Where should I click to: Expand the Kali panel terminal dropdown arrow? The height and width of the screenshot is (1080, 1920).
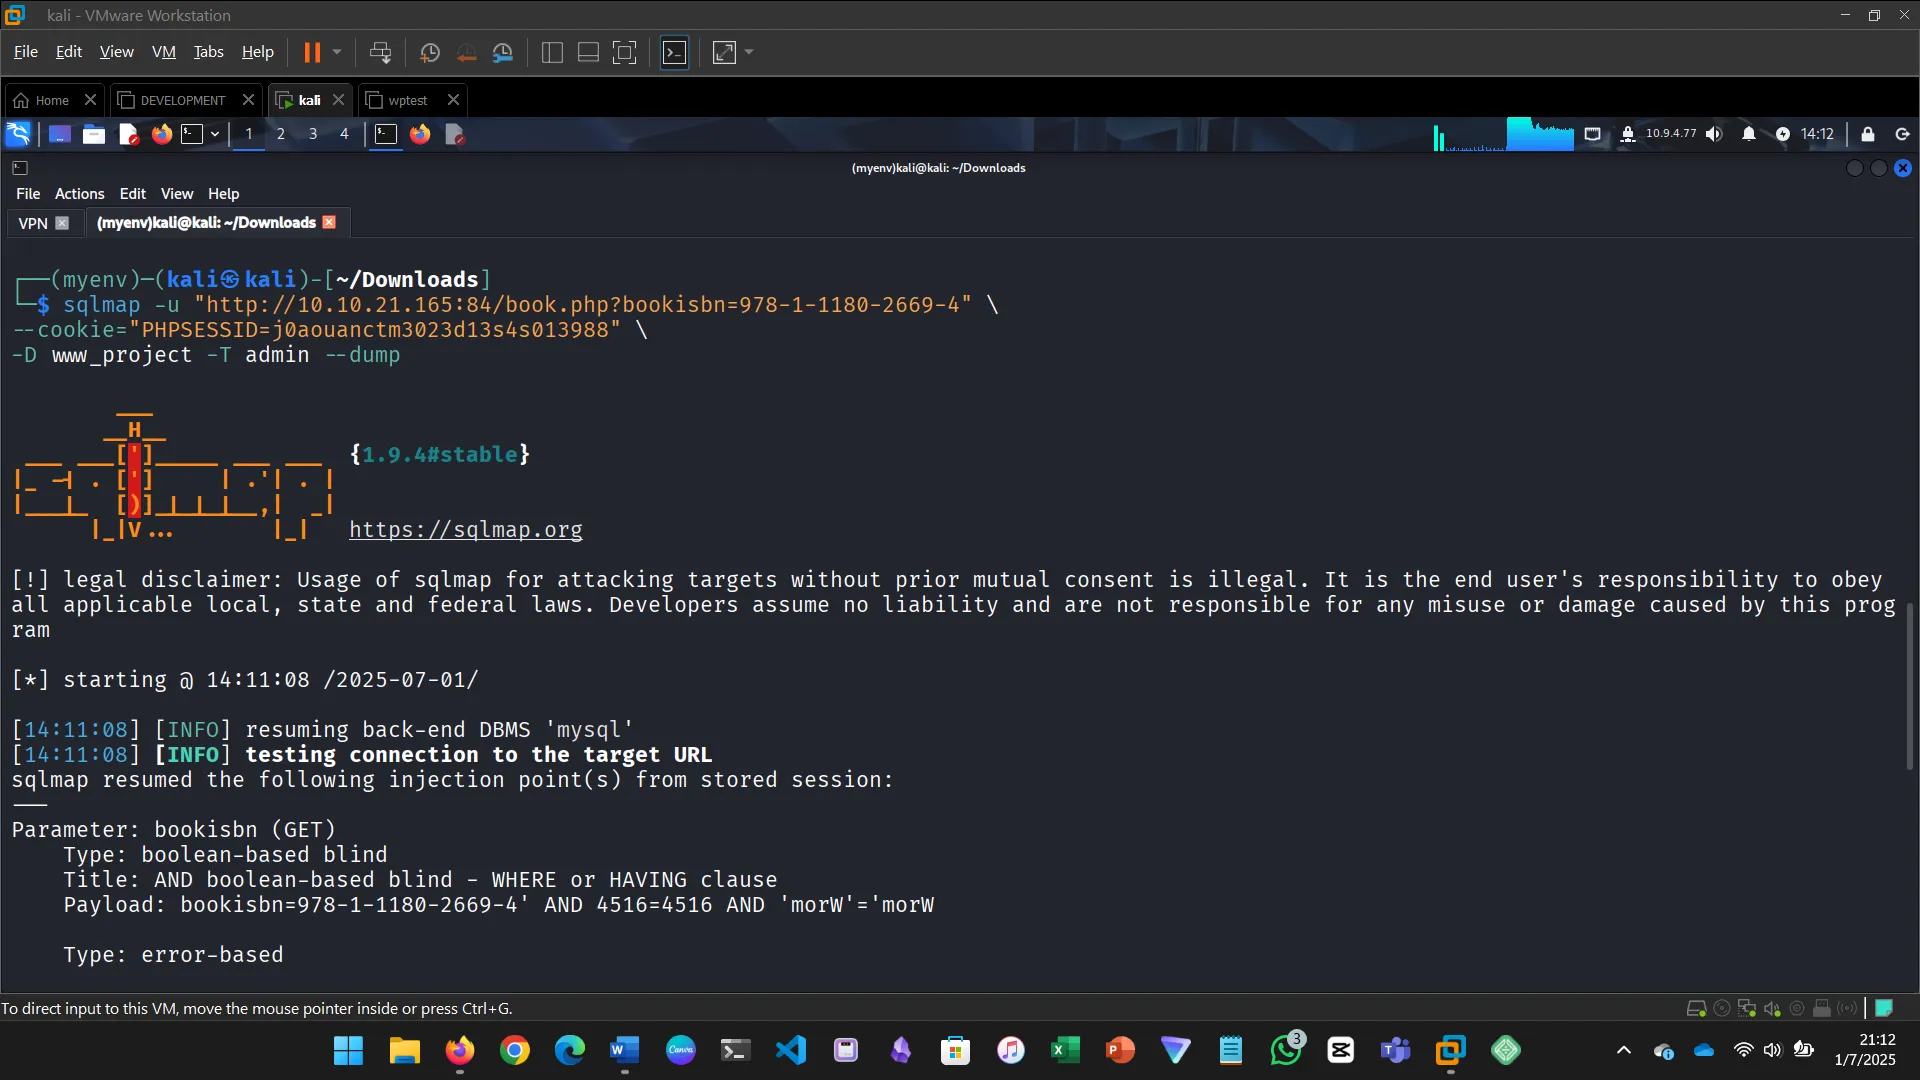click(215, 134)
